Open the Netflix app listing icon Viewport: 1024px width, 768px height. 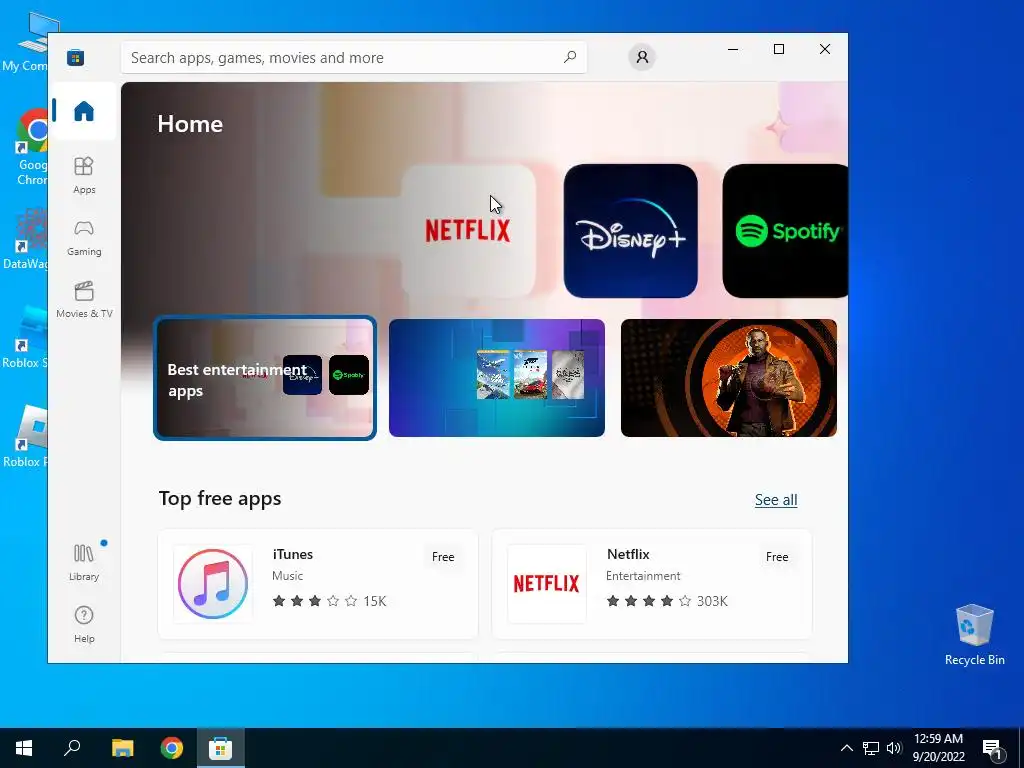pos(547,584)
